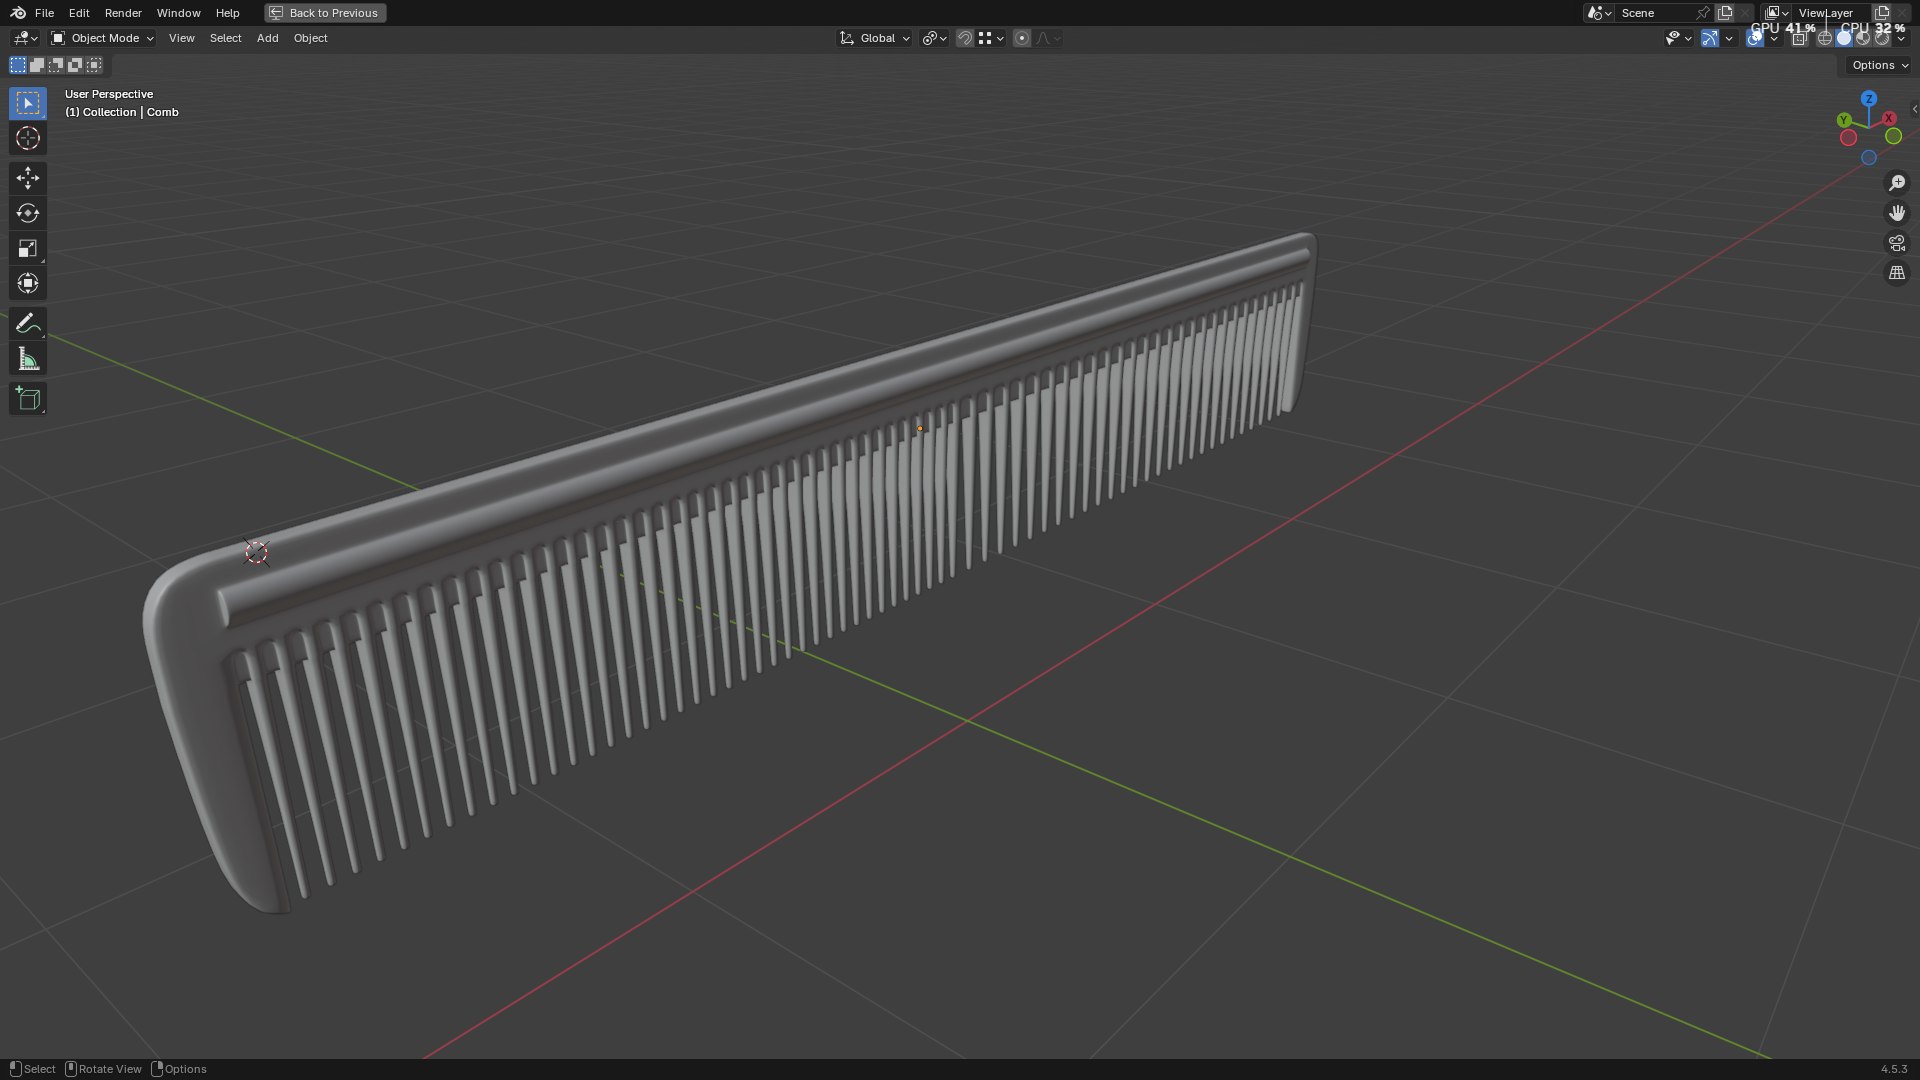This screenshot has width=1920, height=1080.
Task: Open snapping options dropdown
Action: [991, 38]
